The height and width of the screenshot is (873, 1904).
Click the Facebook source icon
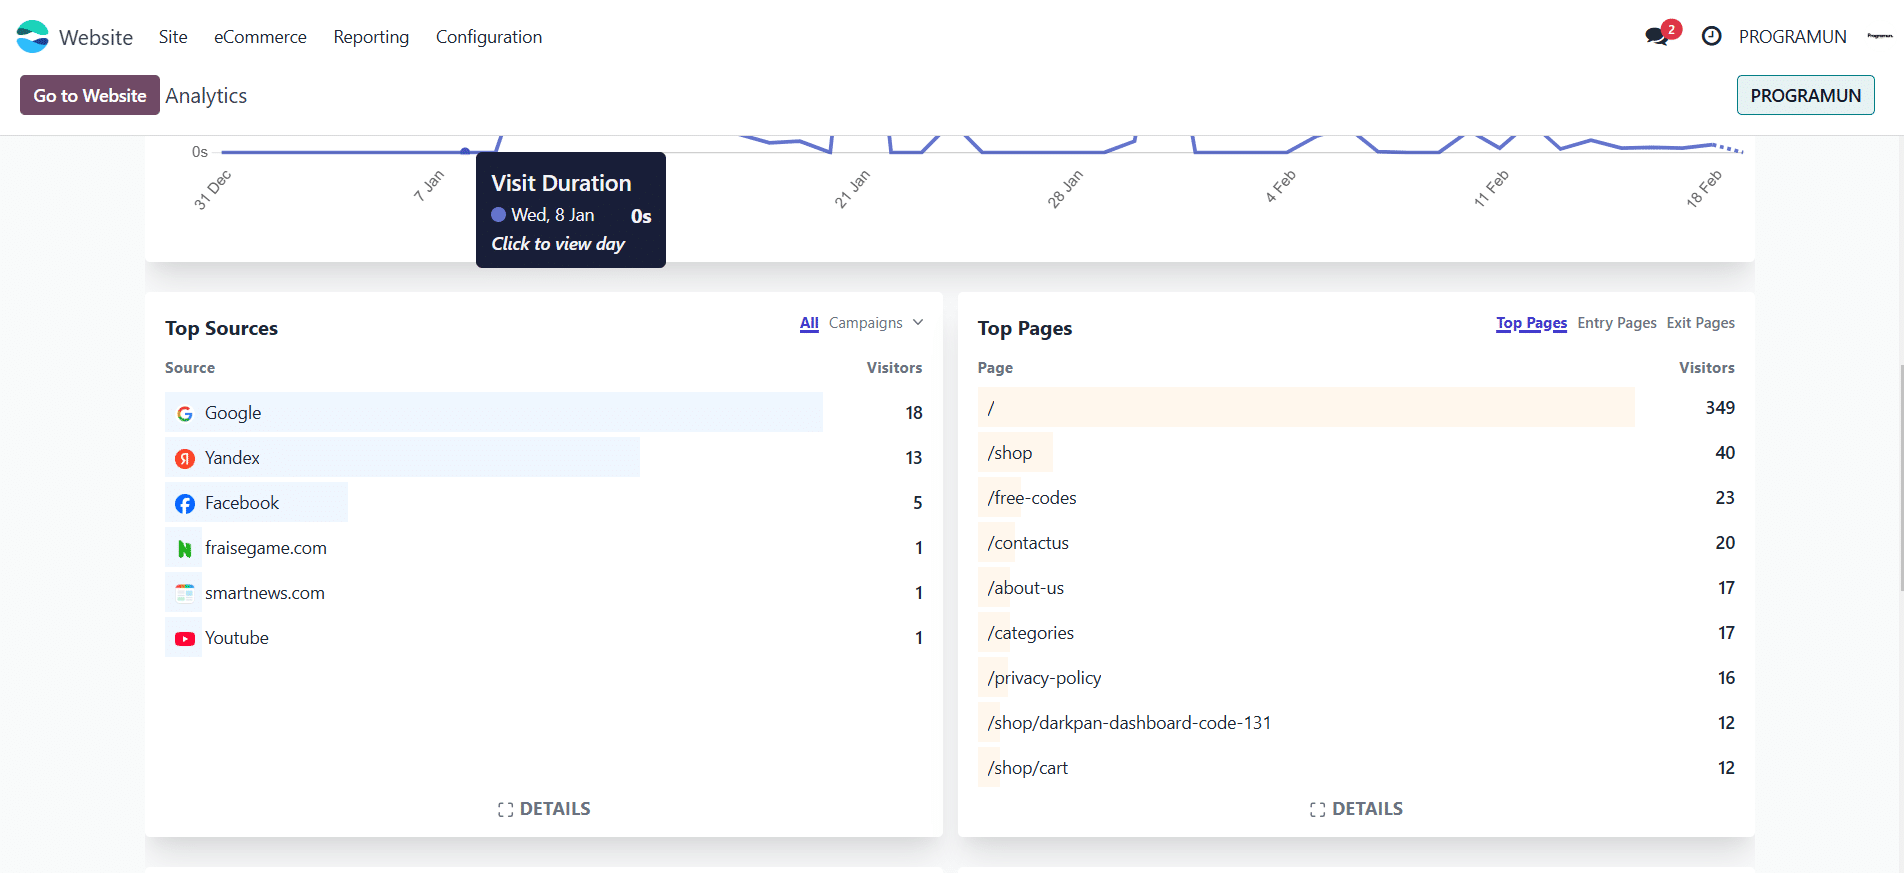pos(185,504)
